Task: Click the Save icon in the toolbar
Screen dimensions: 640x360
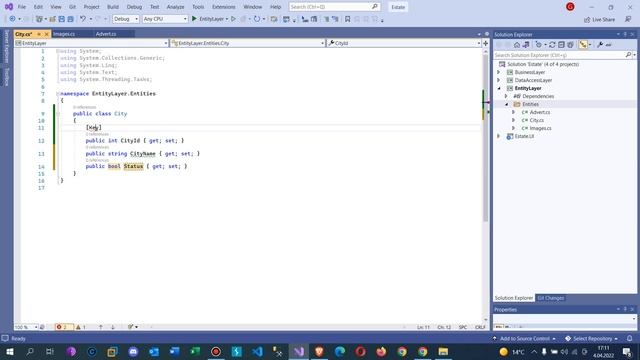Action: point(62,19)
